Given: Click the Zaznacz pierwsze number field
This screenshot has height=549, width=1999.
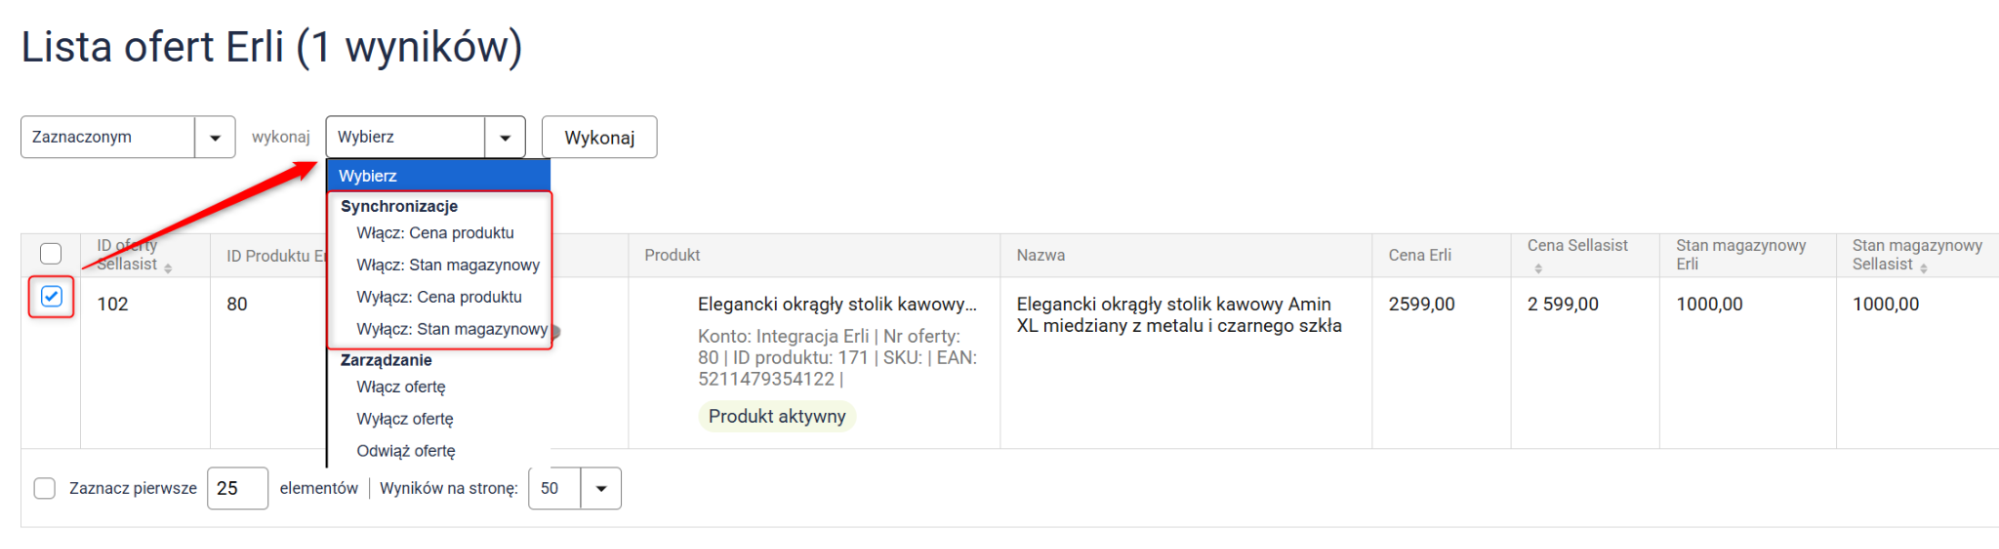Looking at the screenshot, I should coord(238,488).
